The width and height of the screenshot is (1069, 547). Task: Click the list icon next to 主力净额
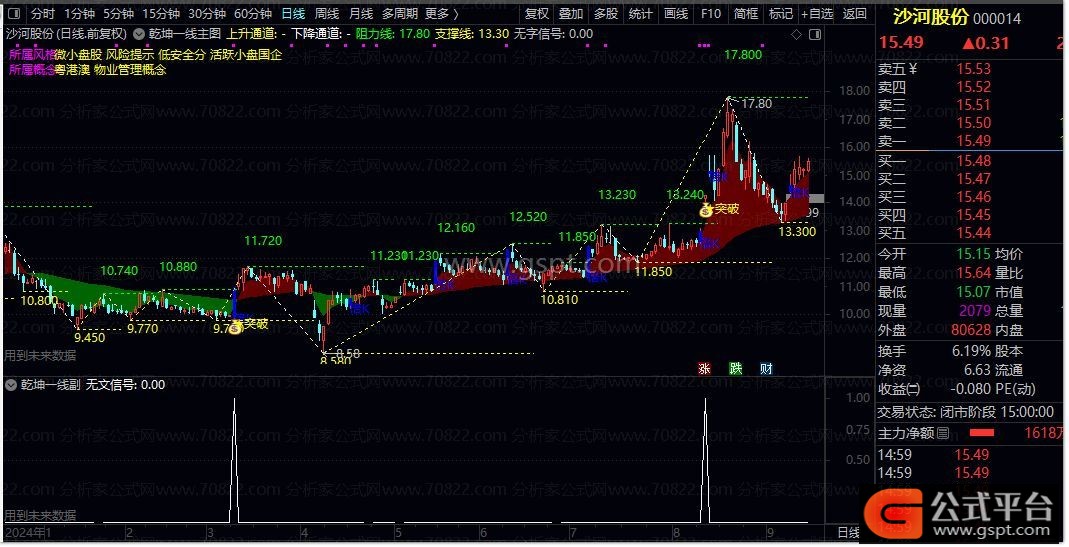(943, 433)
